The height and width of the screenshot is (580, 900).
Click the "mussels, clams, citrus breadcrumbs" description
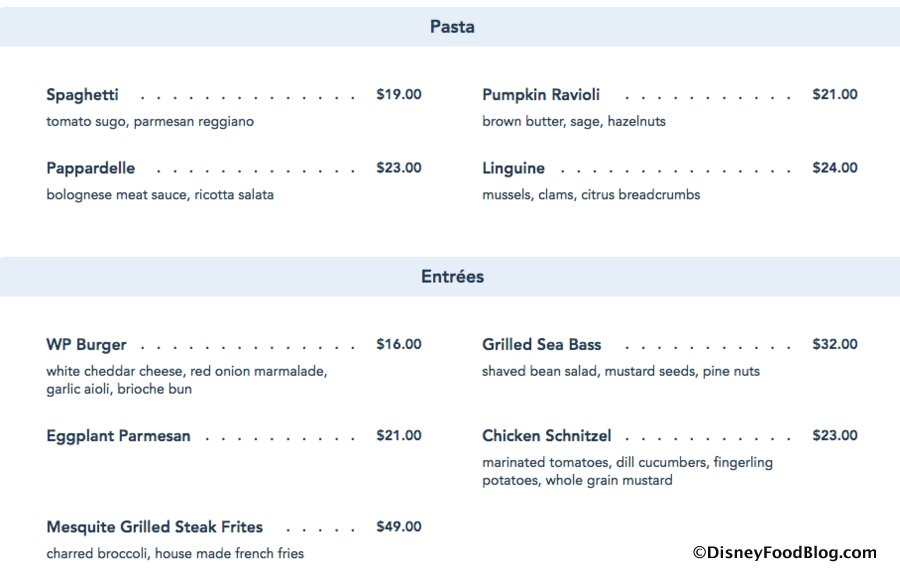point(591,195)
